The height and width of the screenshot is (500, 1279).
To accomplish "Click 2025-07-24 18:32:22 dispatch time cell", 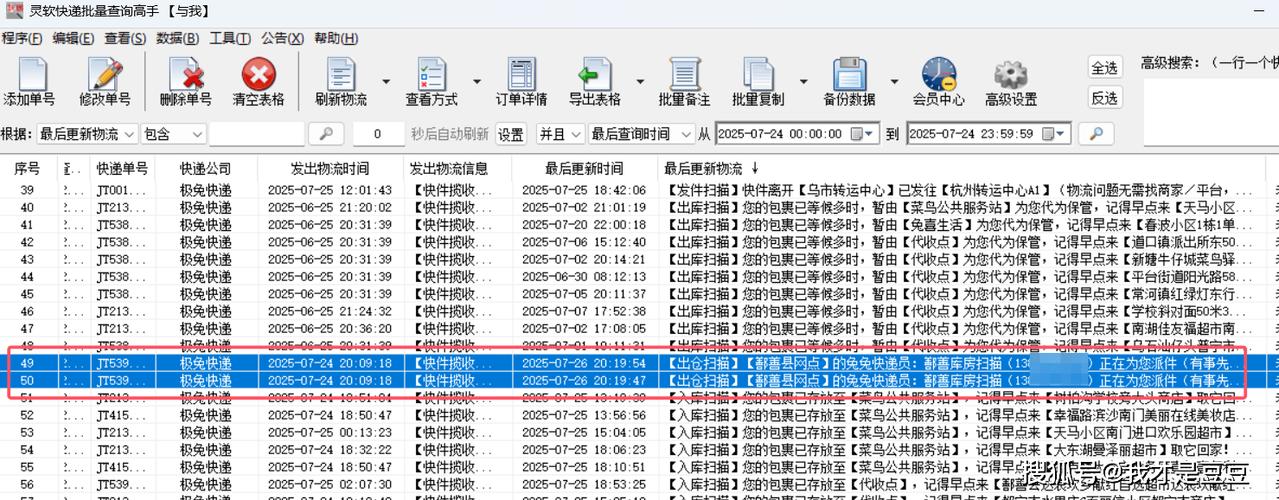I will point(330,450).
